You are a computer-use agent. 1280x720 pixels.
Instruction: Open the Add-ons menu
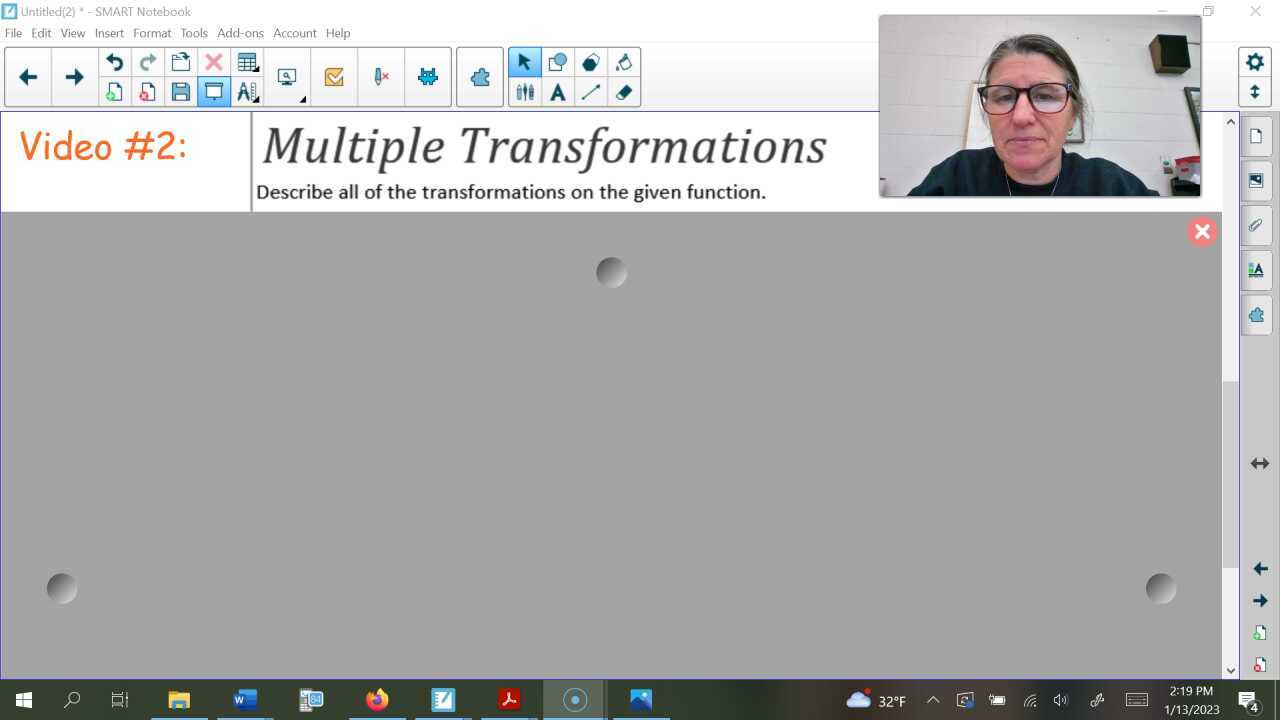tap(240, 33)
